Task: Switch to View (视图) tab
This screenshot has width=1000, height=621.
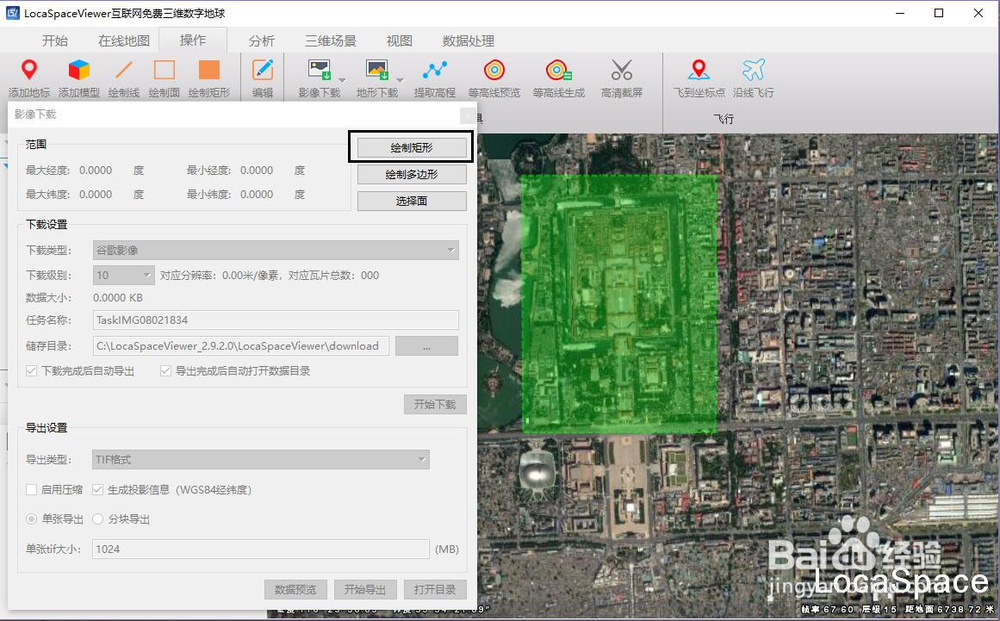Action: [x=399, y=41]
